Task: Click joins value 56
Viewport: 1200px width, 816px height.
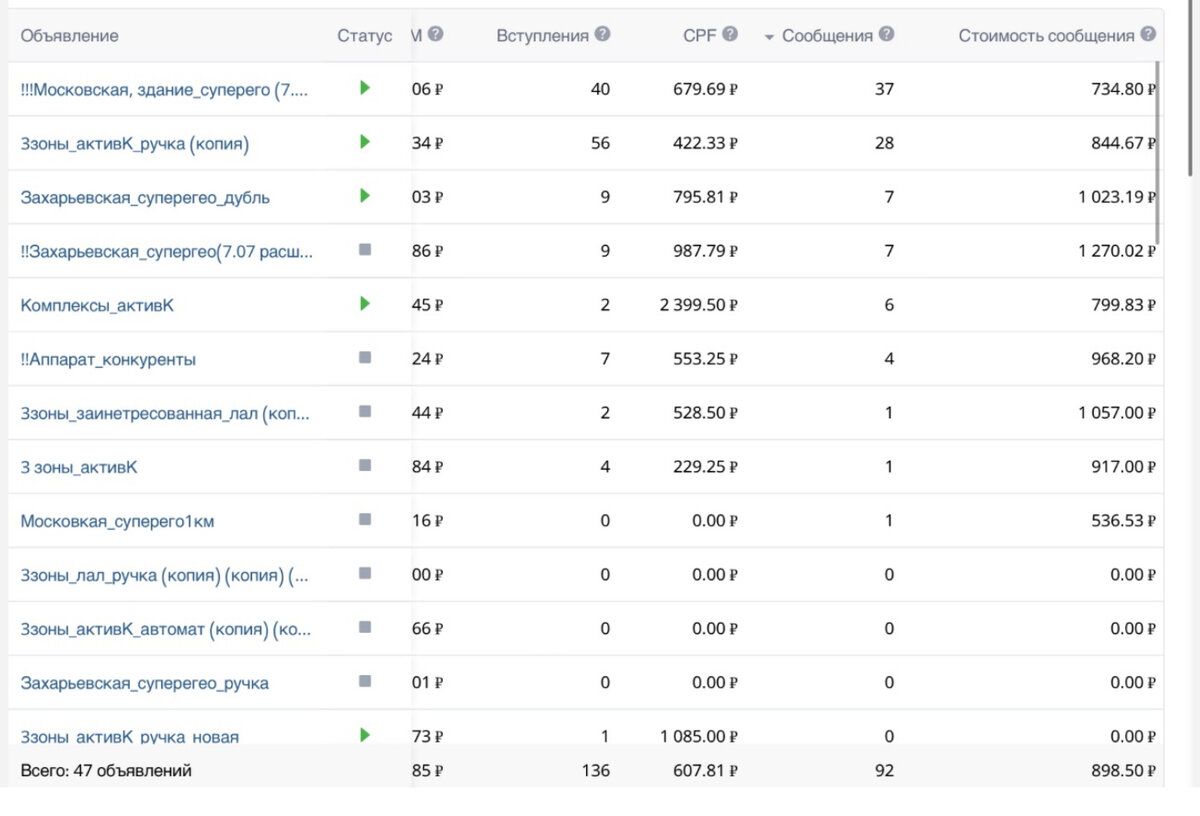Action: tap(600, 143)
